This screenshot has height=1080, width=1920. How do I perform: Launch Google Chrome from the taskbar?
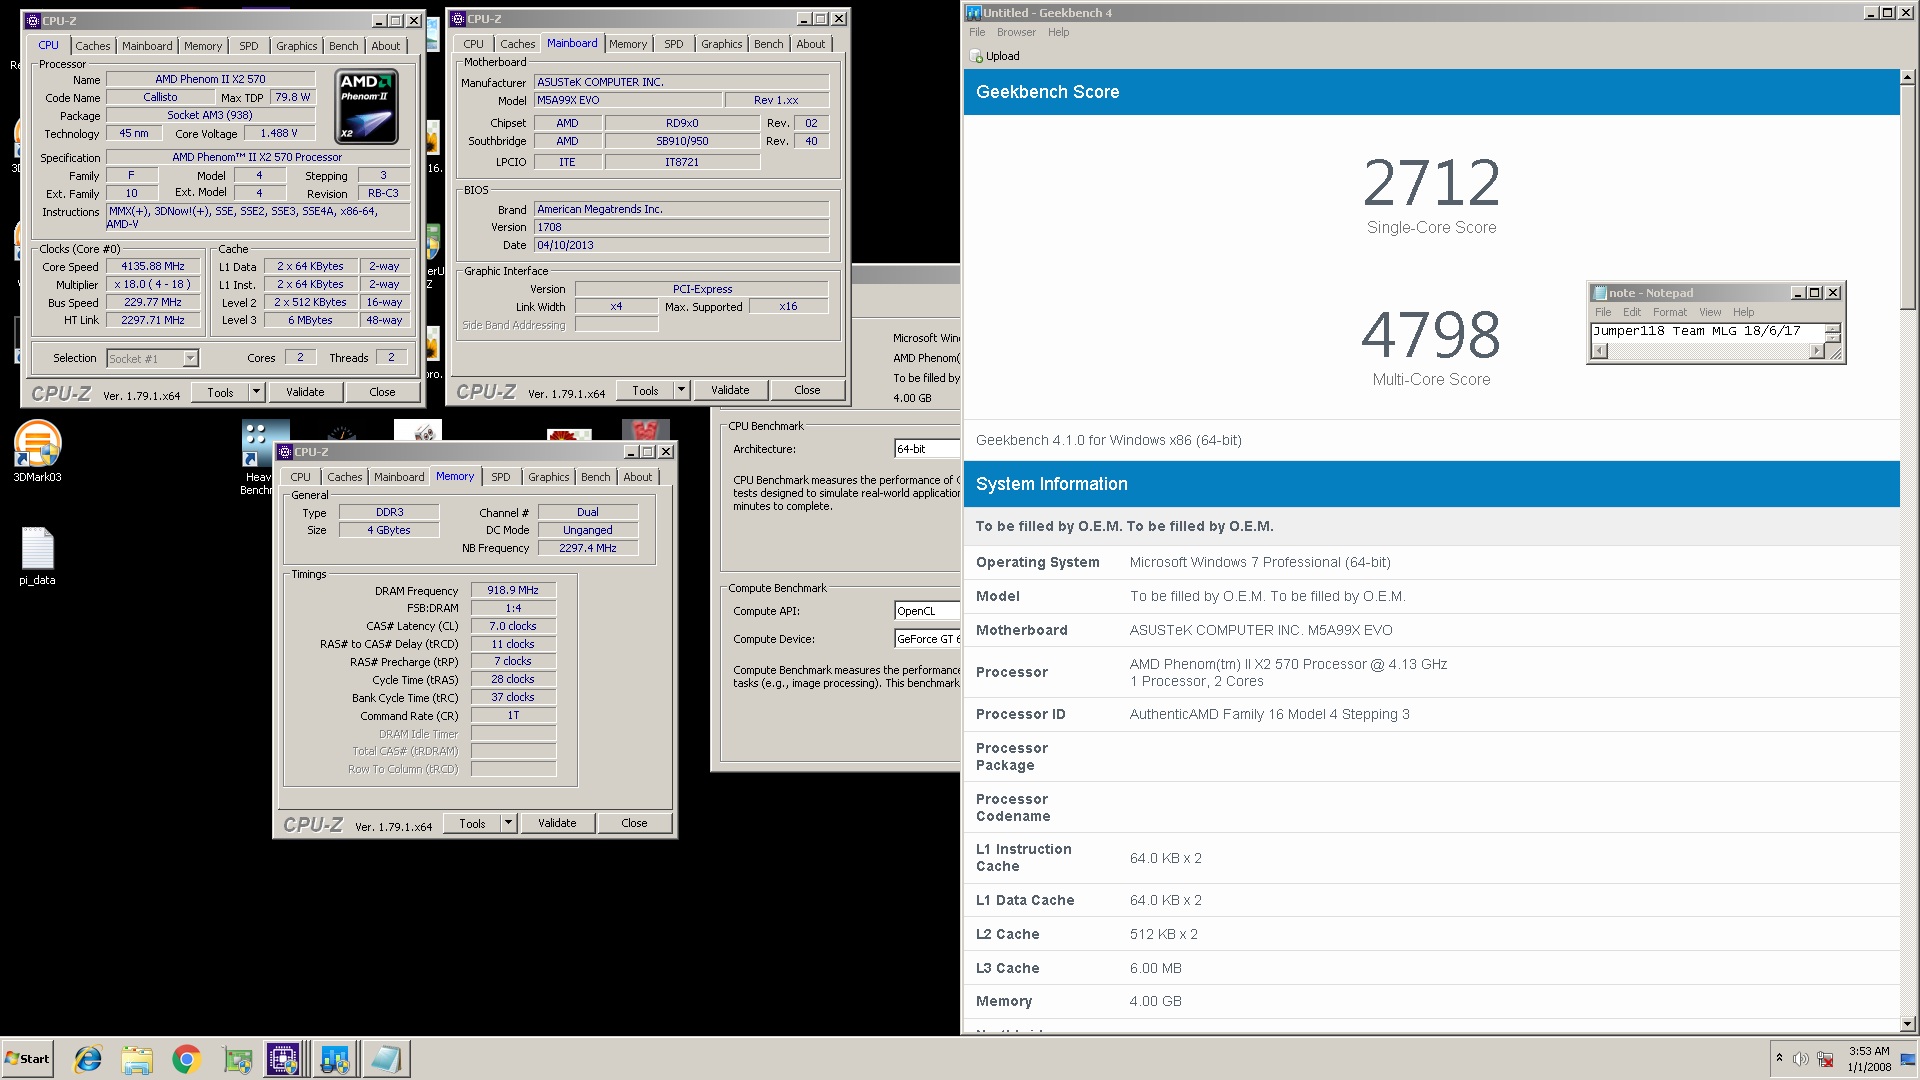[186, 1059]
